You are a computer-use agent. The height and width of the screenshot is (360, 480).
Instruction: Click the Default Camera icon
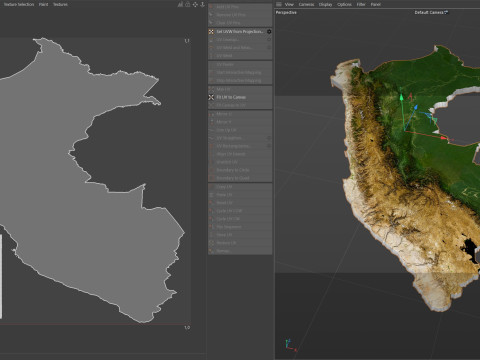point(446,12)
